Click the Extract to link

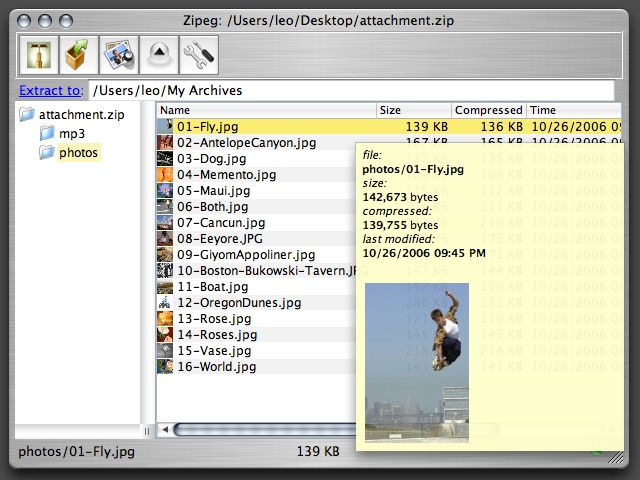point(51,90)
